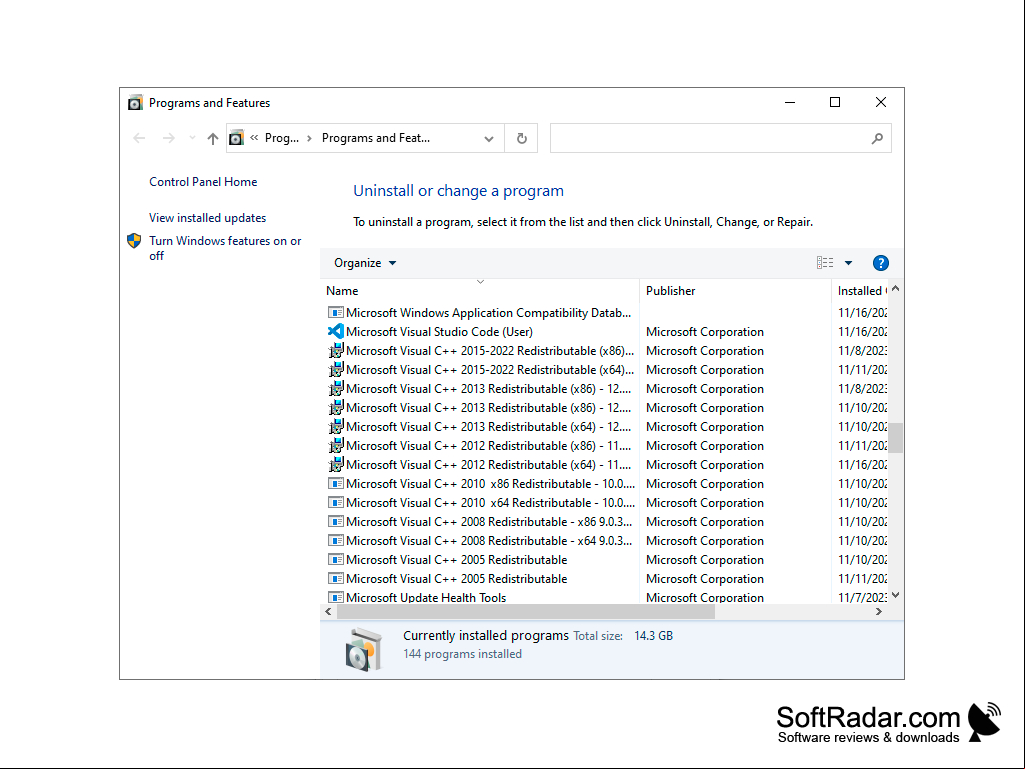Select Visual C++ 2015-2022 Redistributable (x86) name
The width and height of the screenshot is (1025, 769).
point(490,350)
